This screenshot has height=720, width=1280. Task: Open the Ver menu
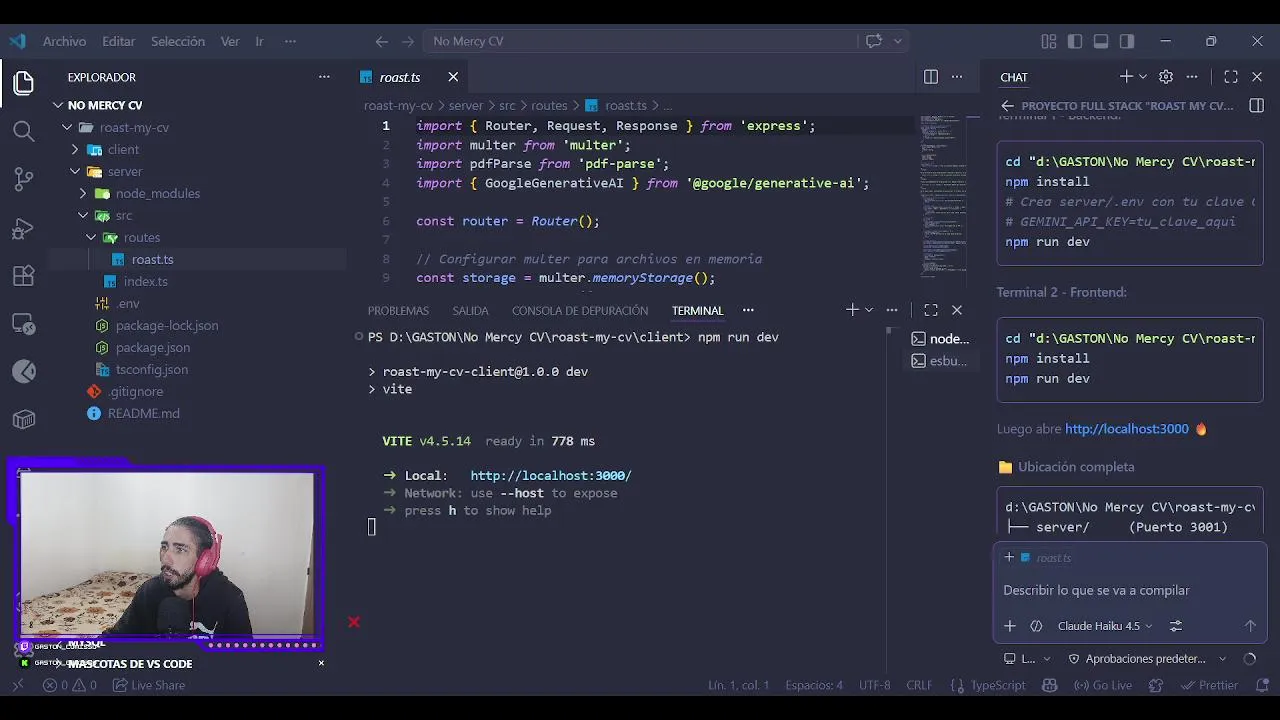click(230, 41)
